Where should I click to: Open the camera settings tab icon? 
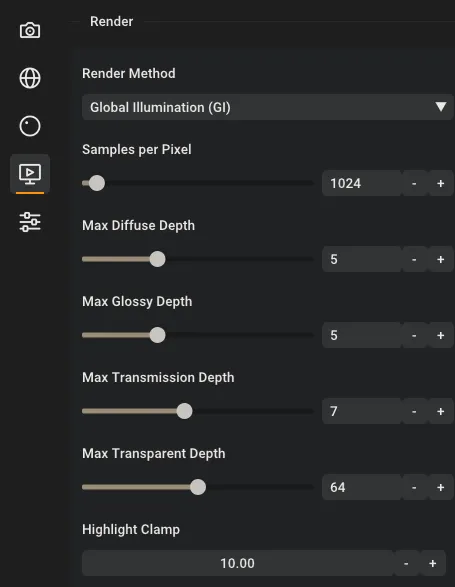point(30,30)
